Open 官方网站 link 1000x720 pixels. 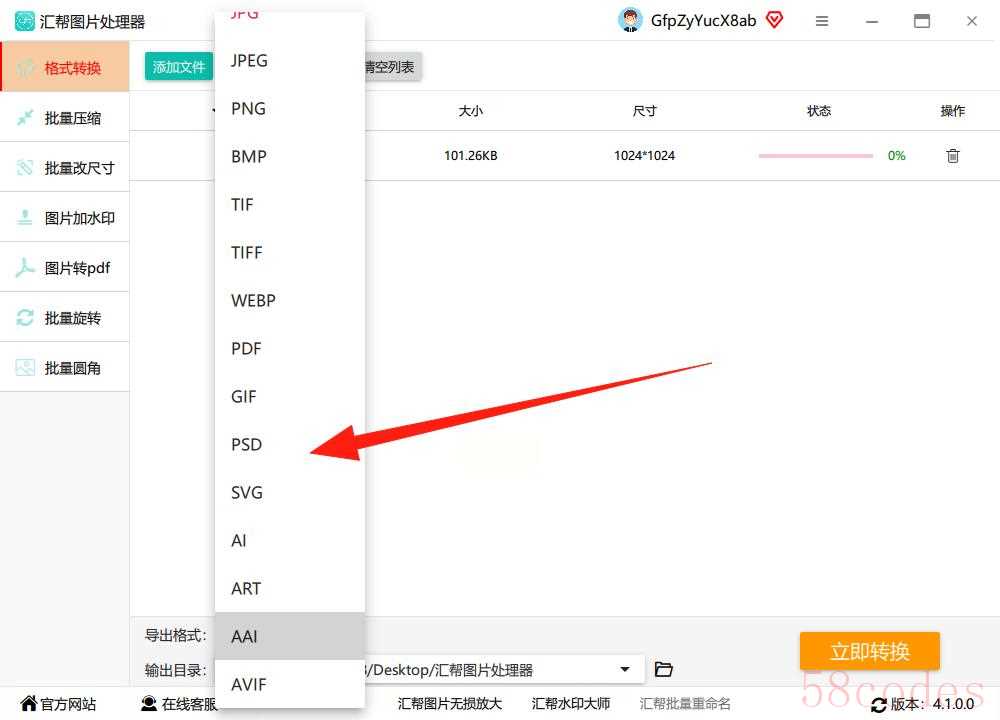[68, 704]
